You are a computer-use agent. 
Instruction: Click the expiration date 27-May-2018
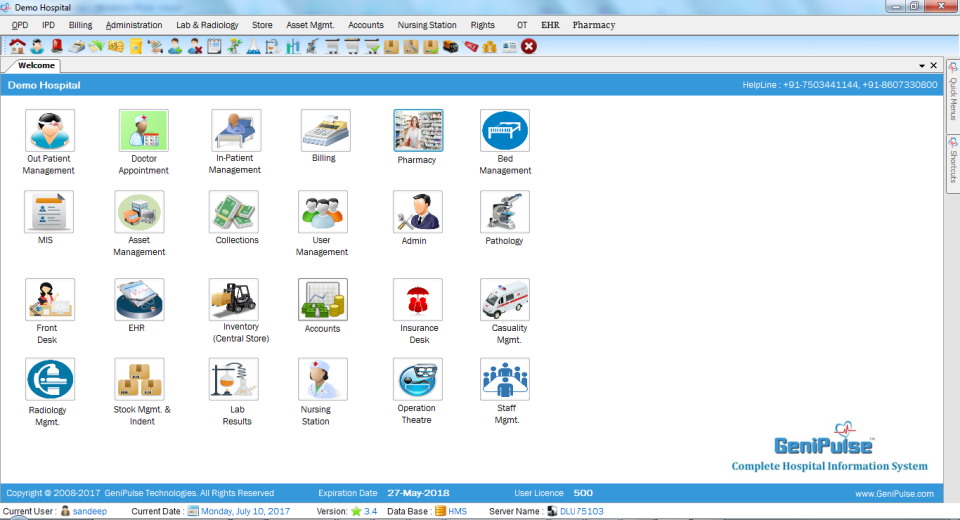point(418,493)
